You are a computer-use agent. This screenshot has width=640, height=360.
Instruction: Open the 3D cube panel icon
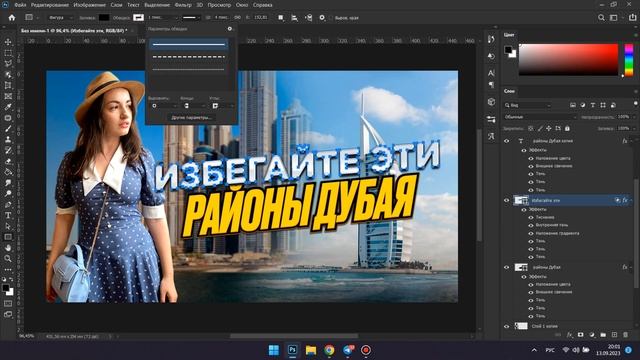(x=491, y=102)
